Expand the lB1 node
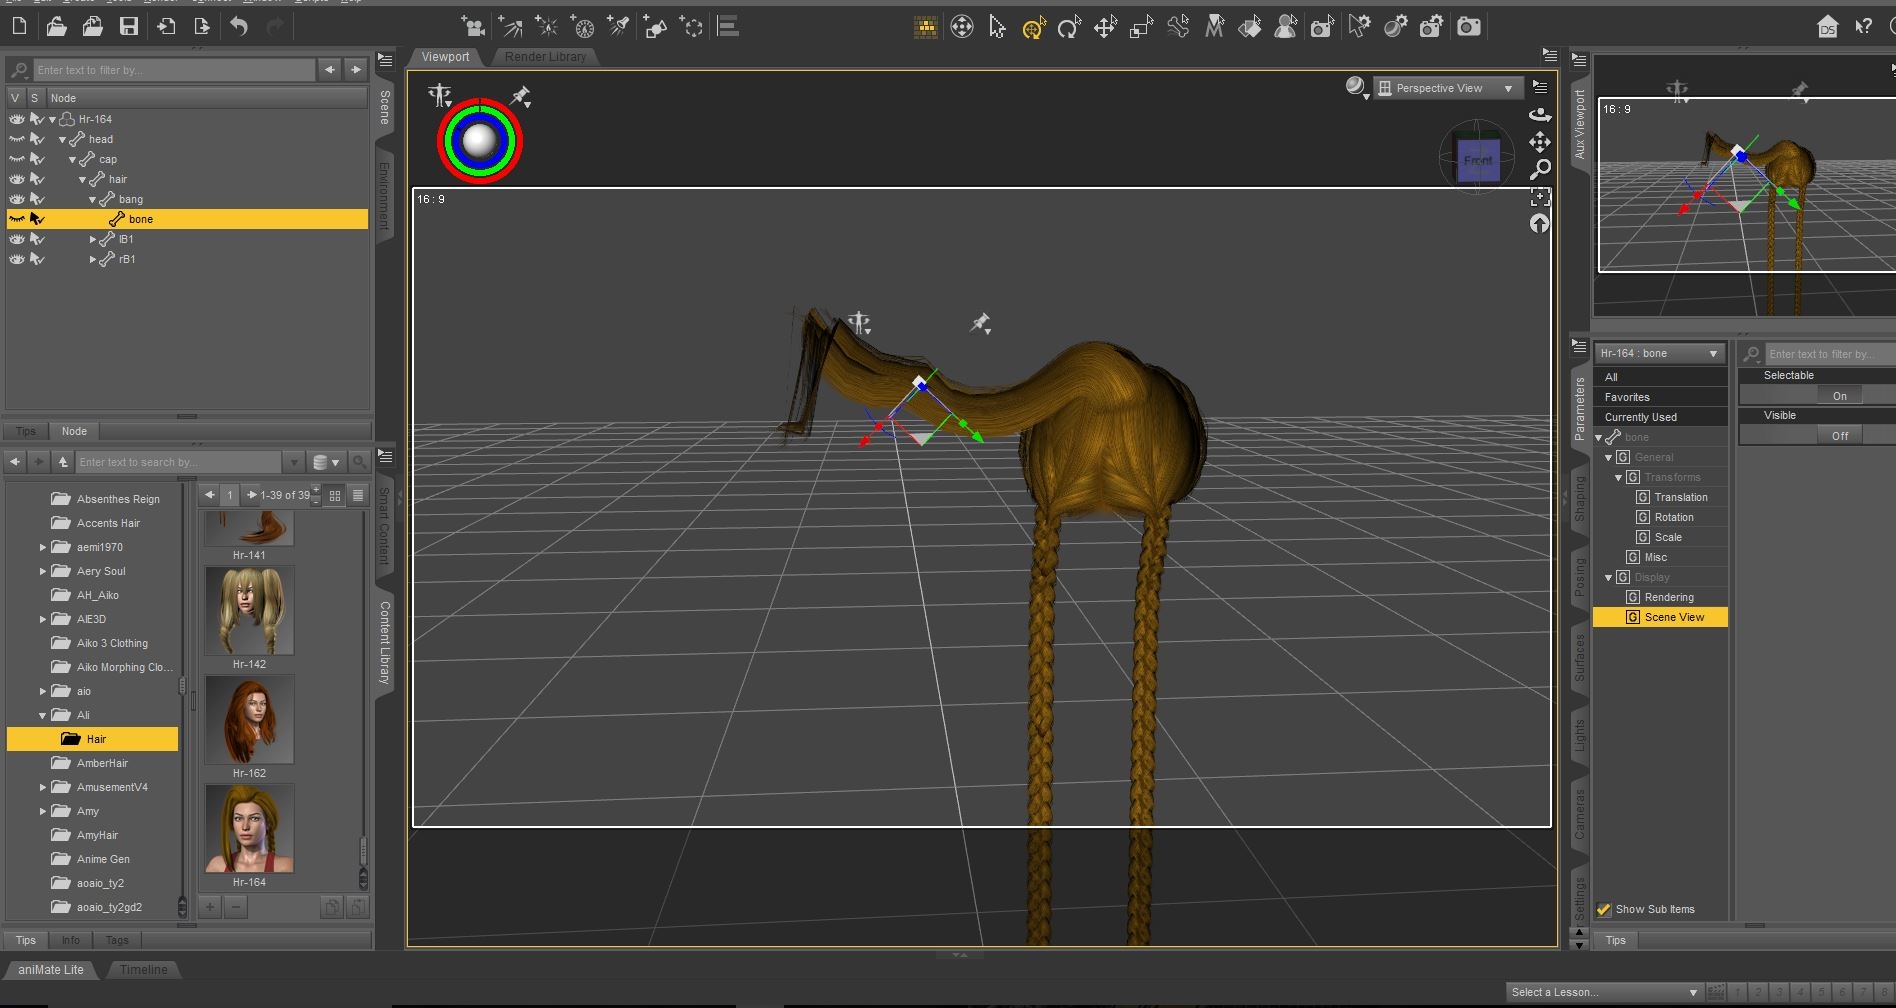The width and height of the screenshot is (1896, 1008). tap(93, 239)
